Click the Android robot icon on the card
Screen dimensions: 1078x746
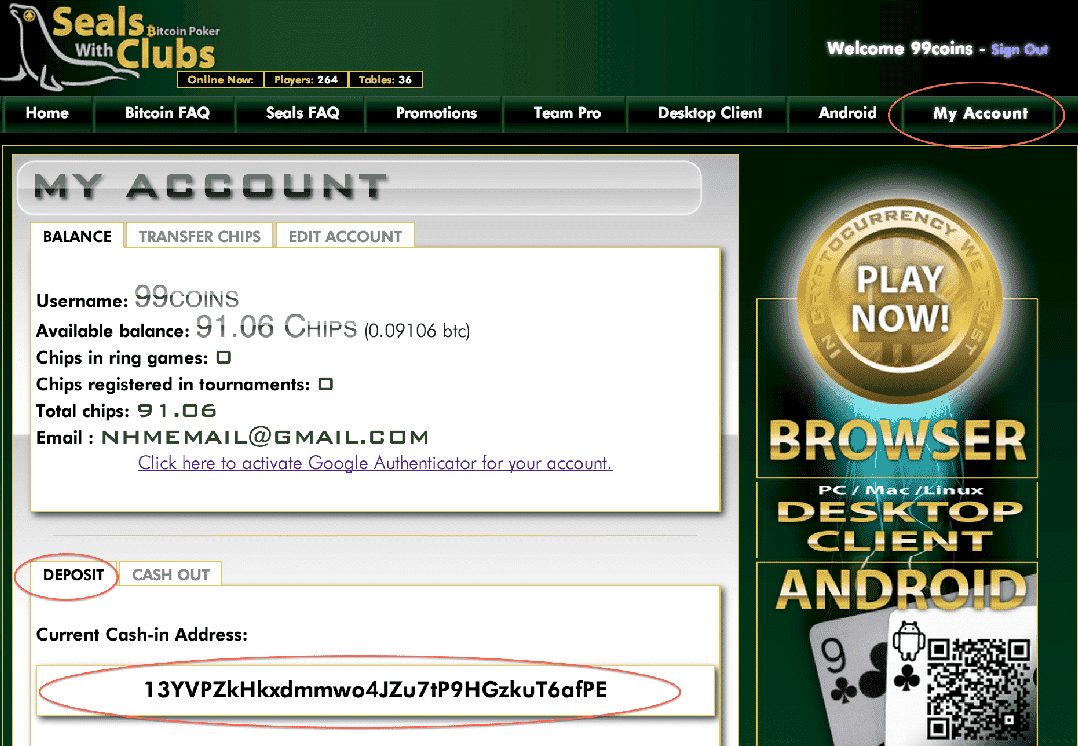(909, 639)
